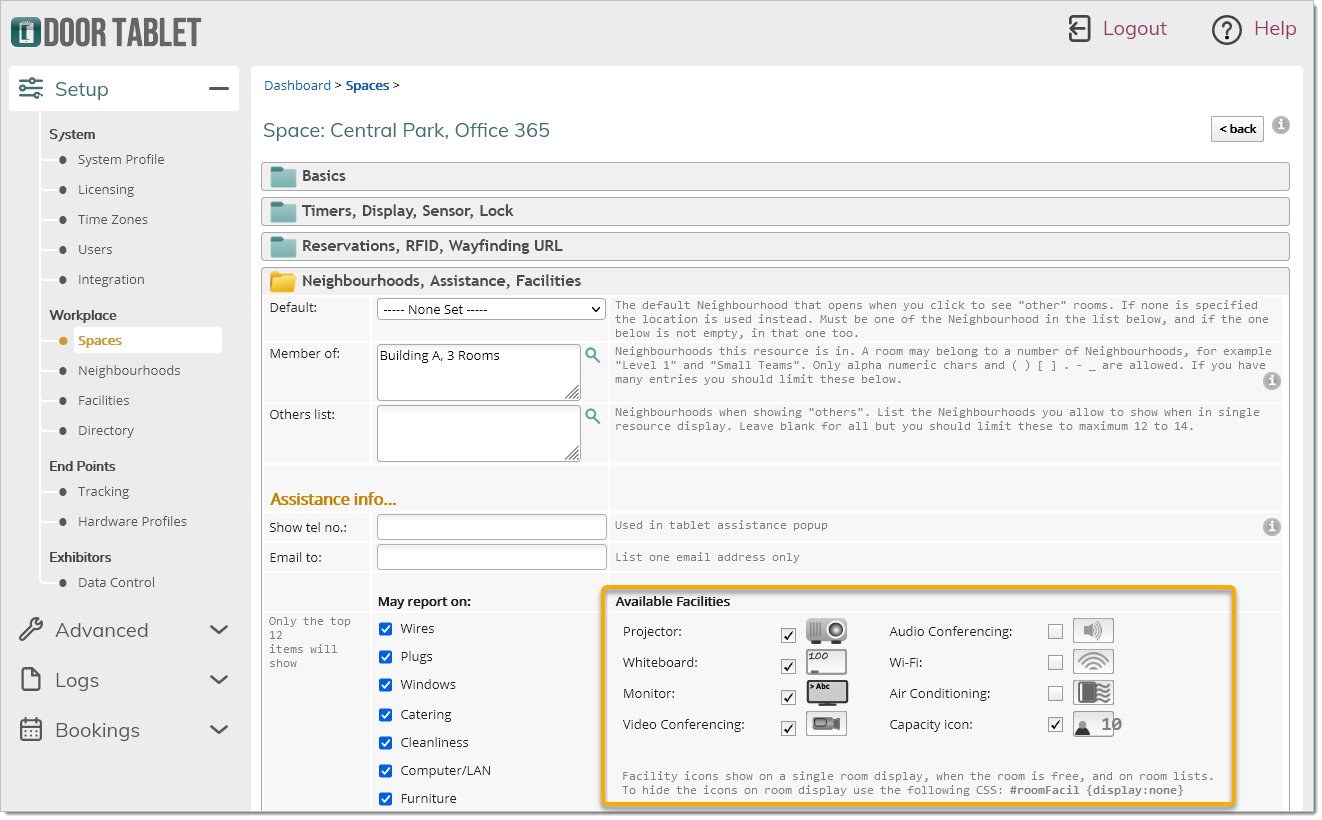1322x820 pixels.
Task: Click the Wi-Fi facility icon
Action: point(1093,662)
